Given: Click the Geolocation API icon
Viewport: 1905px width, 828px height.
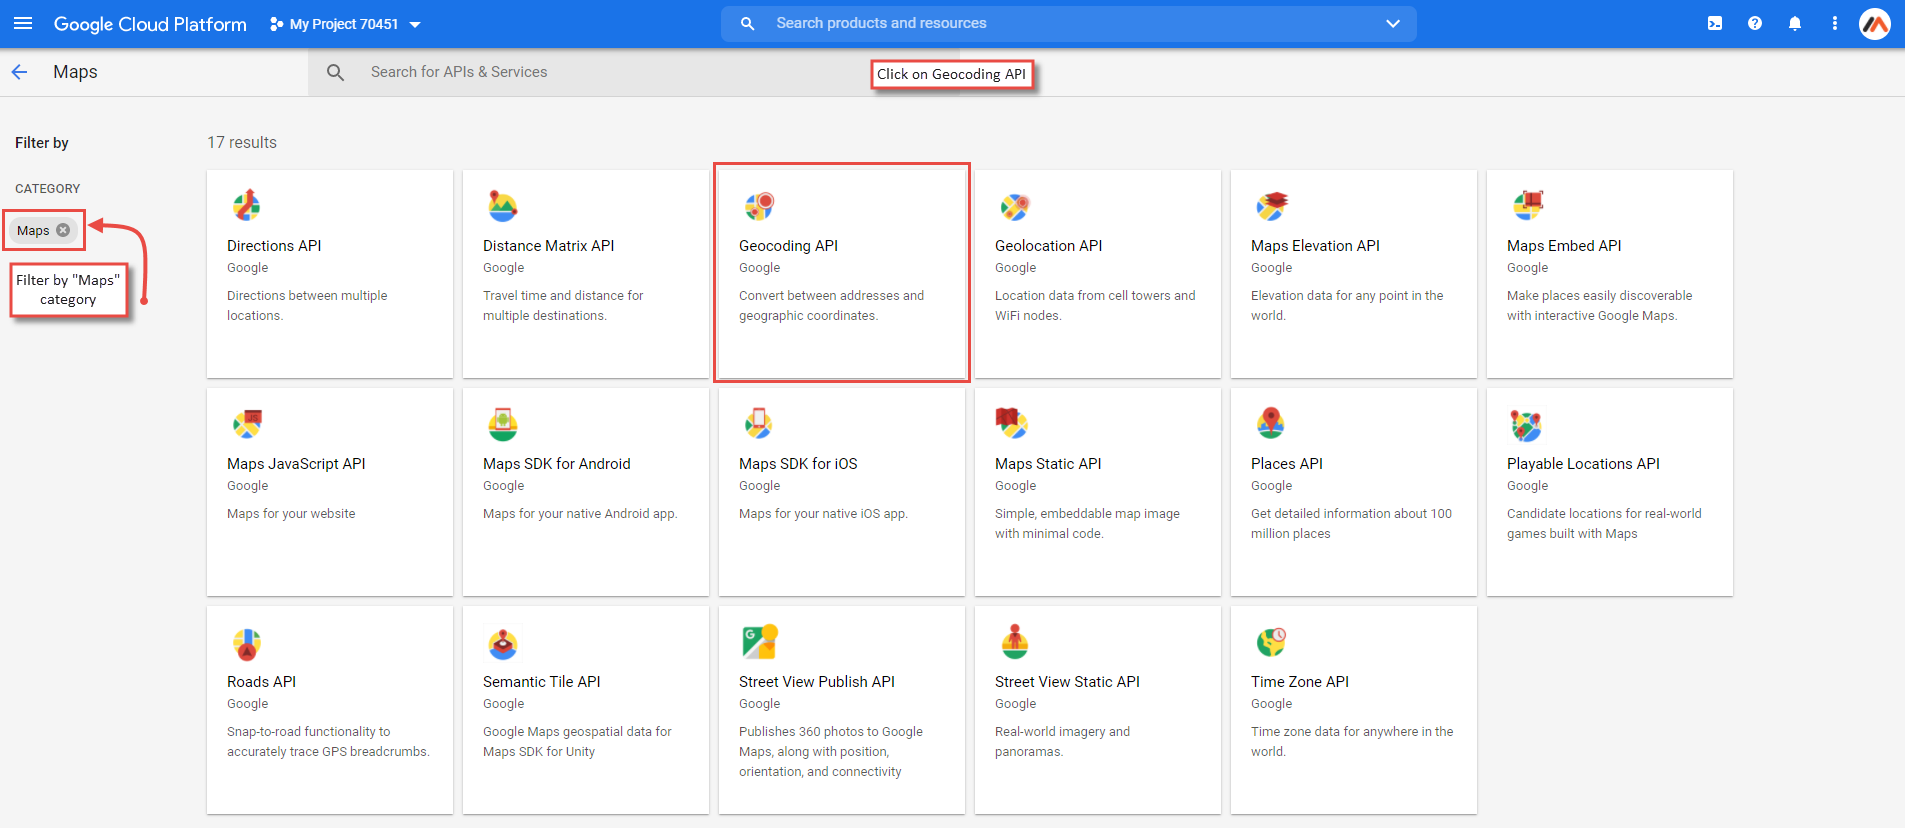Looking at the screenshot, I should [1014, 207].
